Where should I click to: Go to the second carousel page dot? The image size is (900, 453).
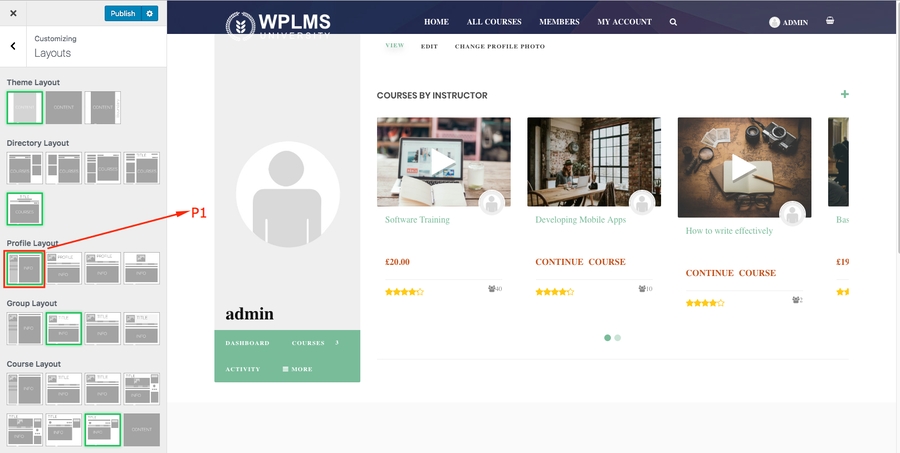[618, 338]
